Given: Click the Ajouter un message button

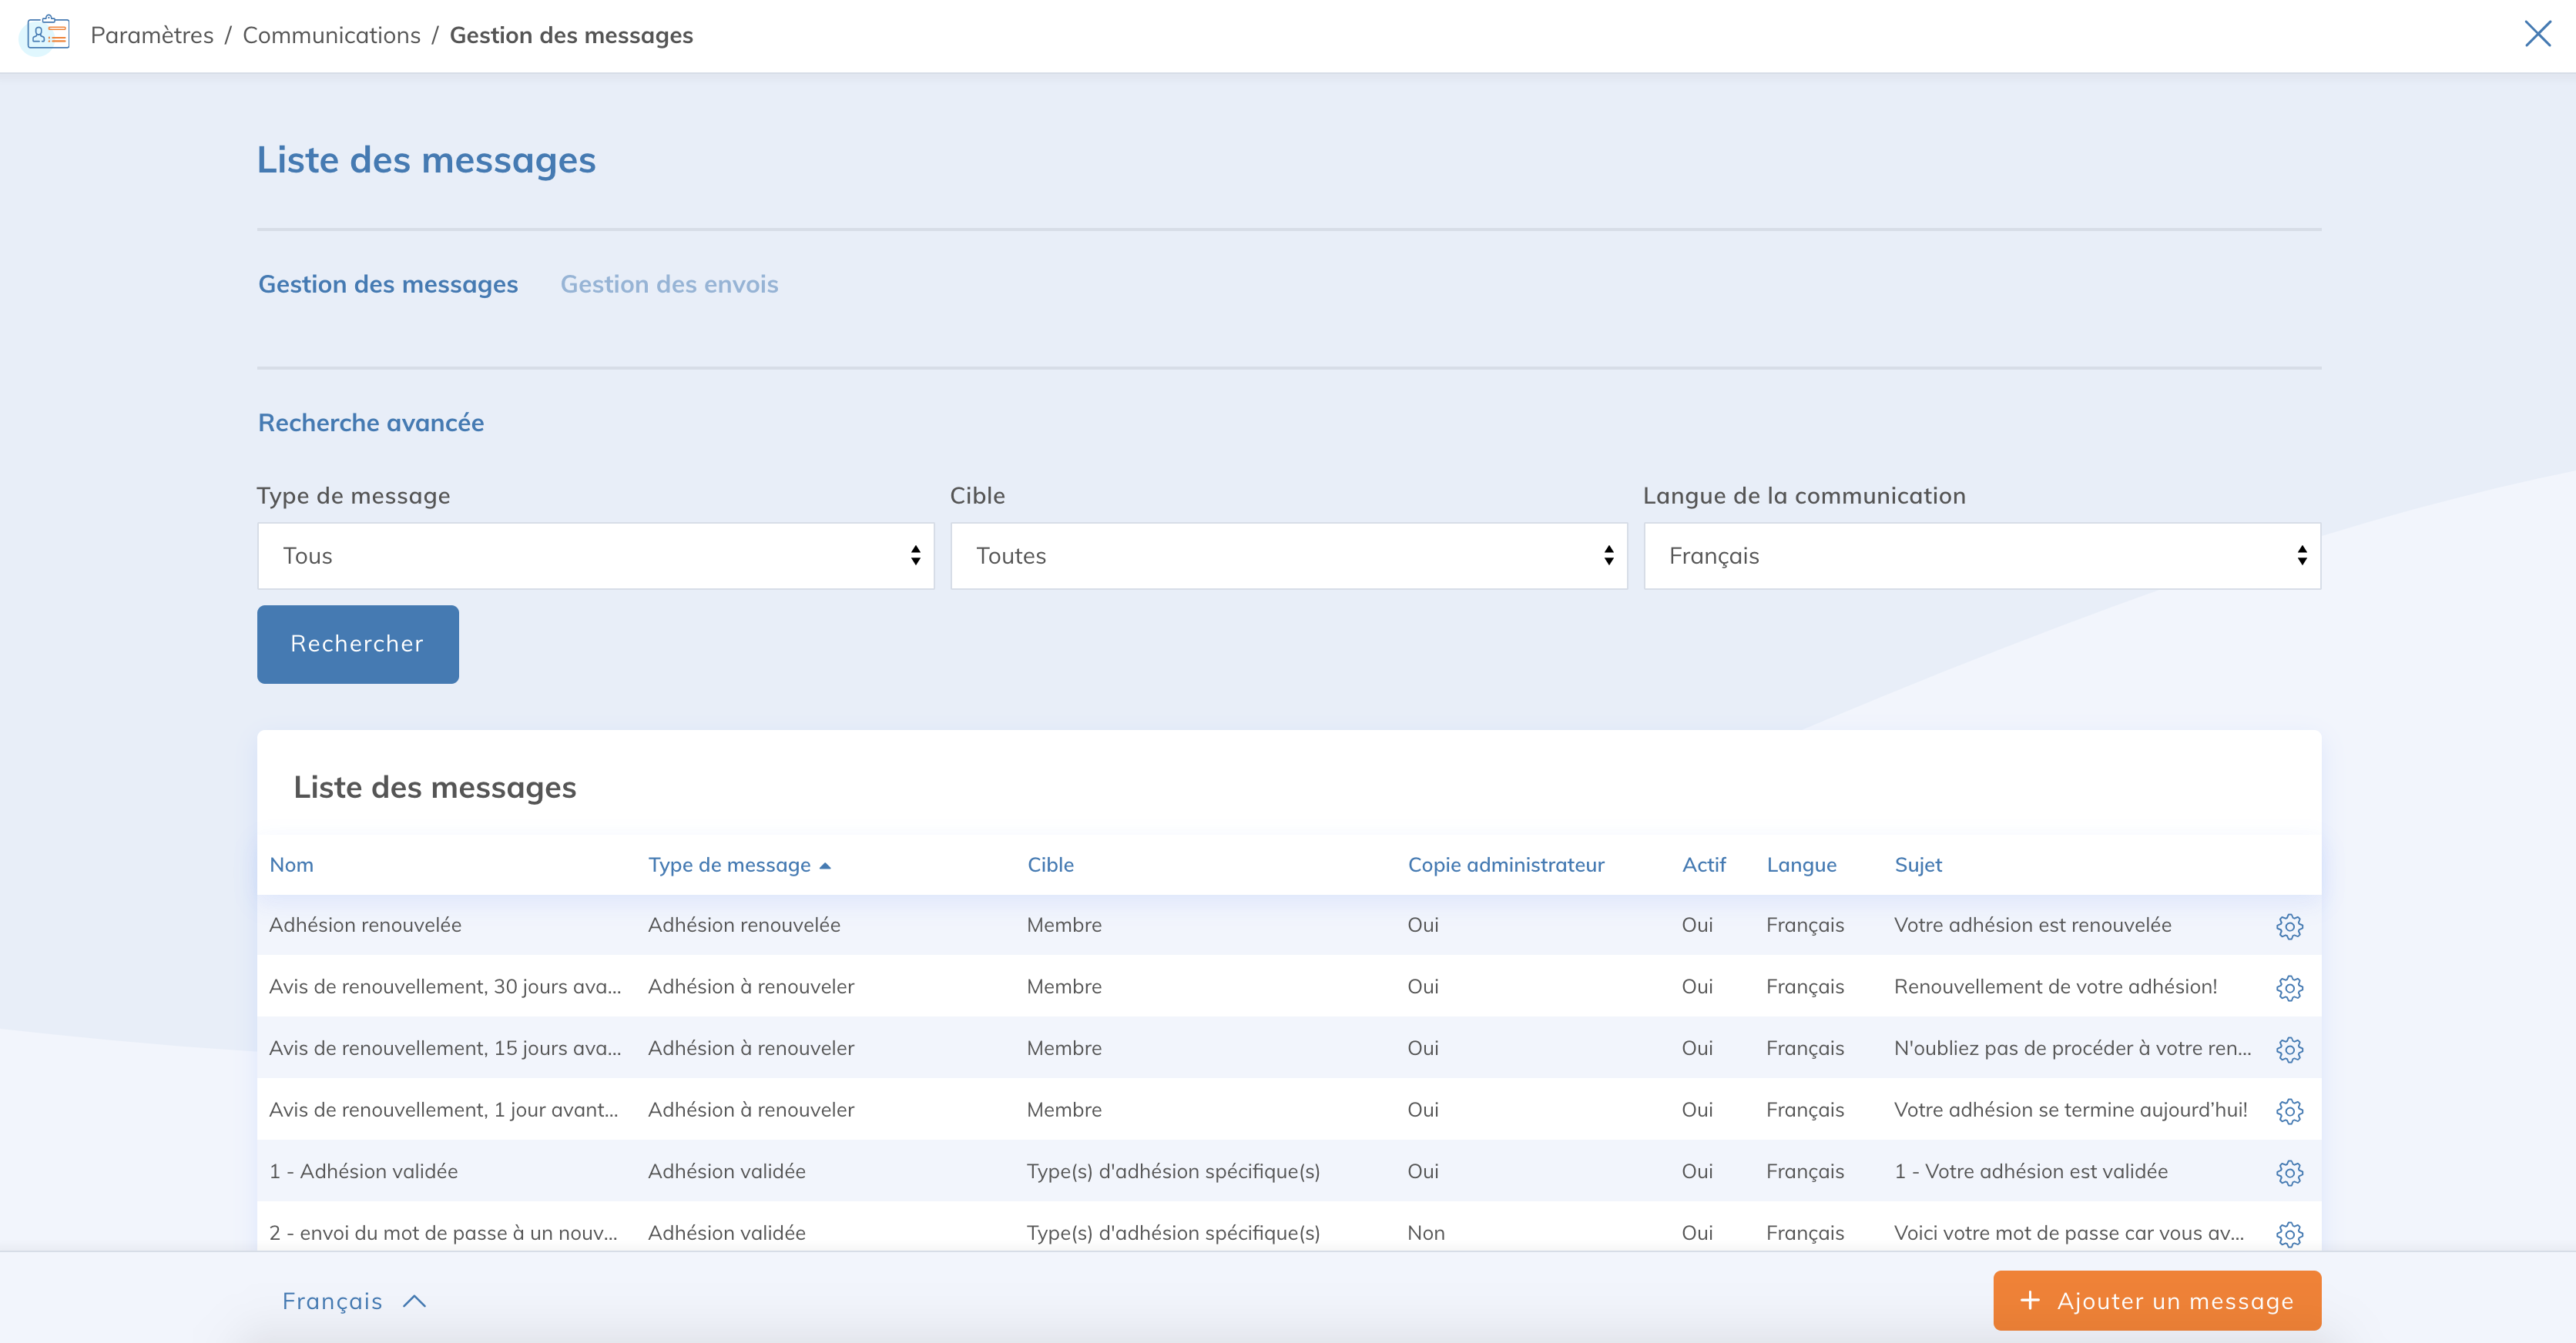Looking at the screenshot, I should click(2156, 1300).
